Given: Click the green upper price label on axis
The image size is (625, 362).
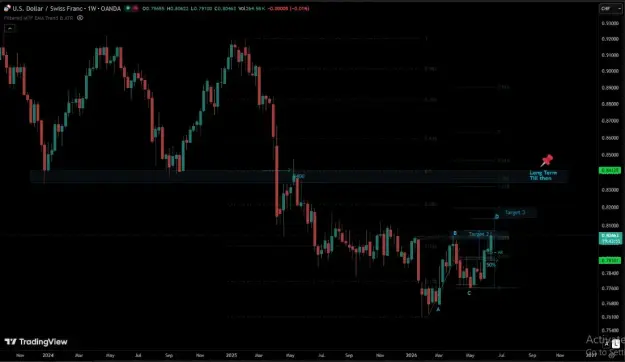Looking at the screenshot, I should click(x=610, y=170).
